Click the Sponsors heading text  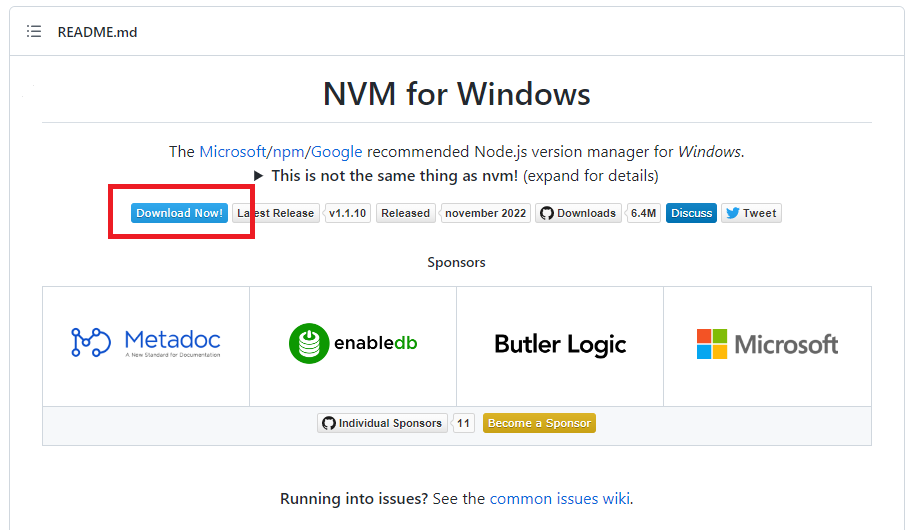(x=456, y=262)
